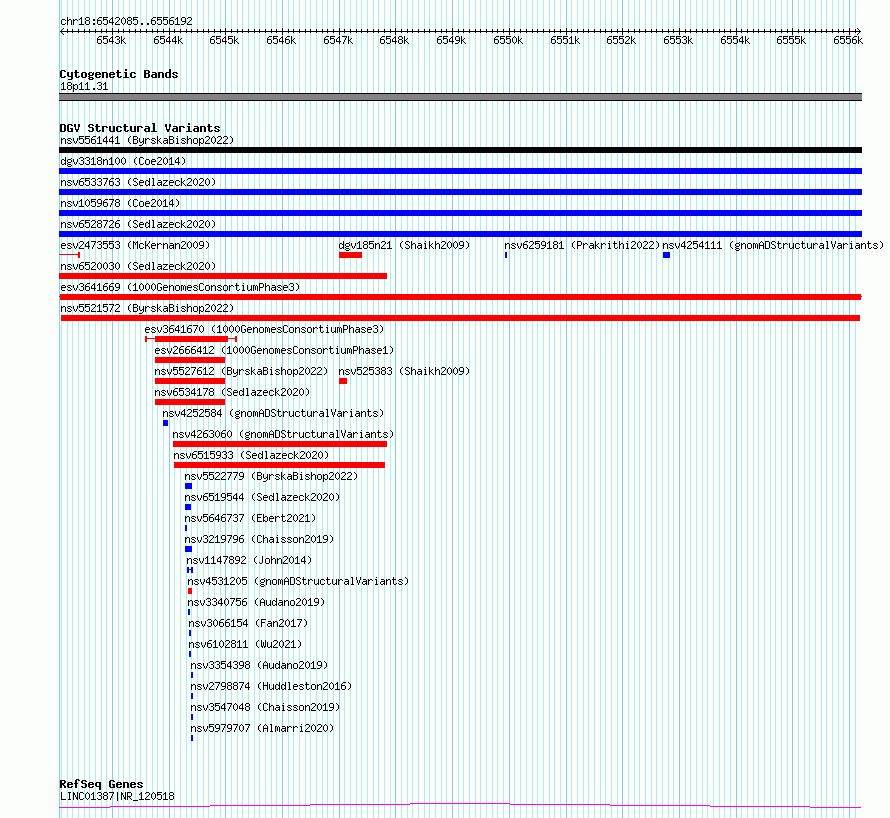This screenshot has height=818, width=890.
Task: Click the 6543k tick on the ruler
Action: coord(111,40)
